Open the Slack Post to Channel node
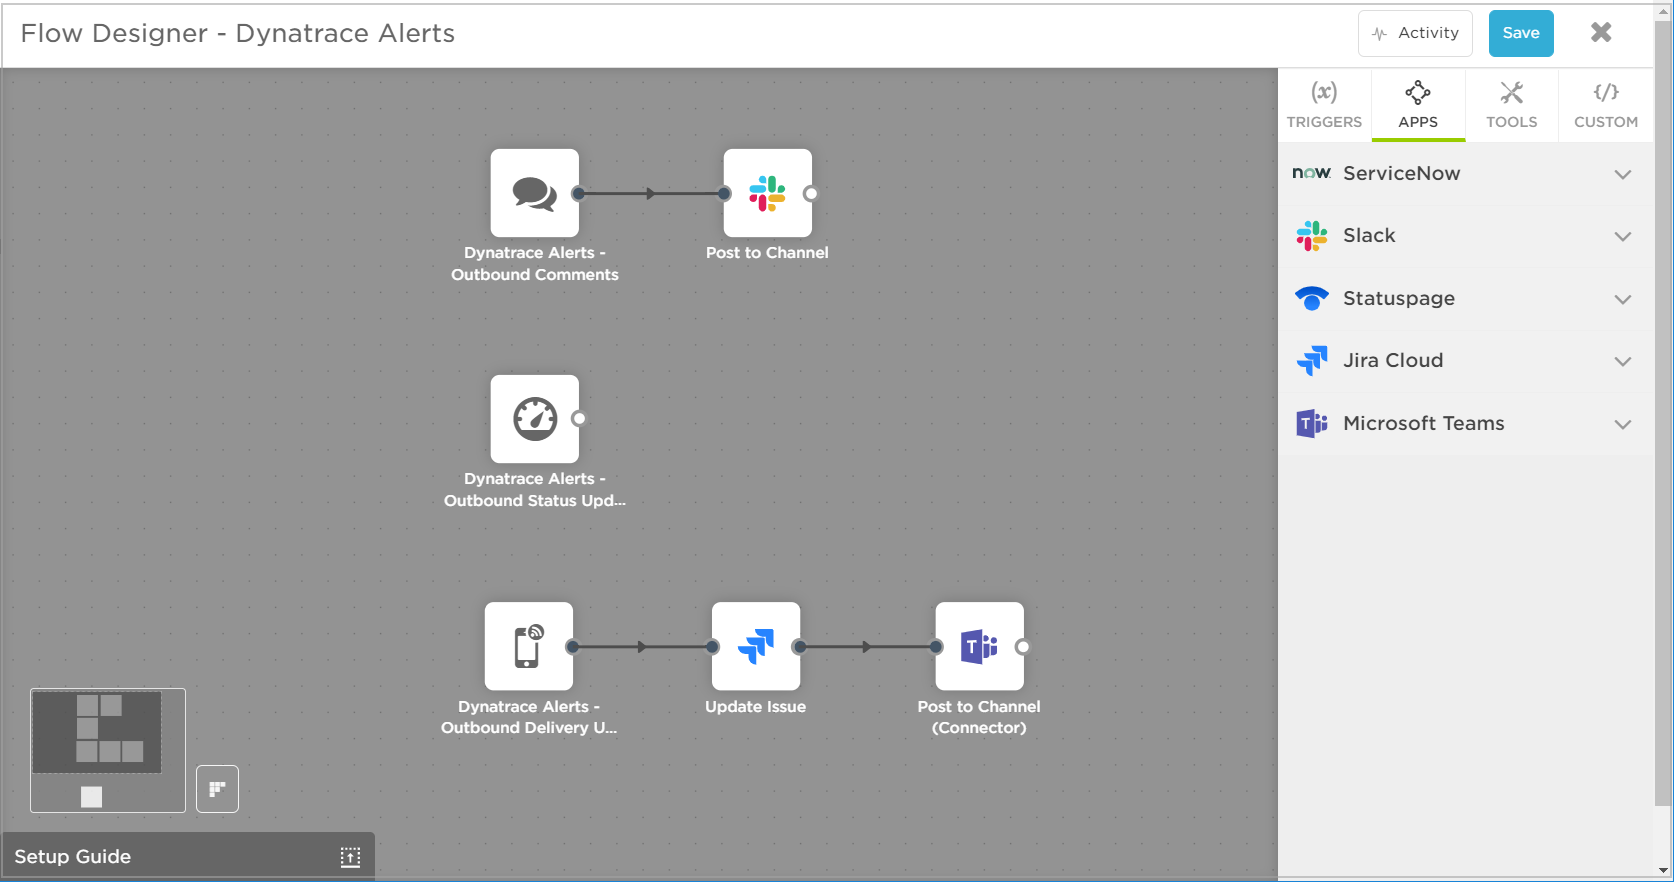1674x882 pixels. 767,193
